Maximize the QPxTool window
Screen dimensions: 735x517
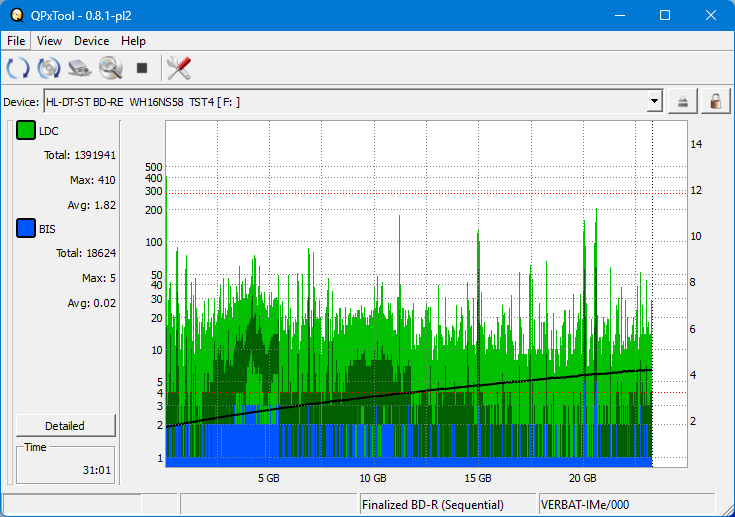[x=665, y=15]
